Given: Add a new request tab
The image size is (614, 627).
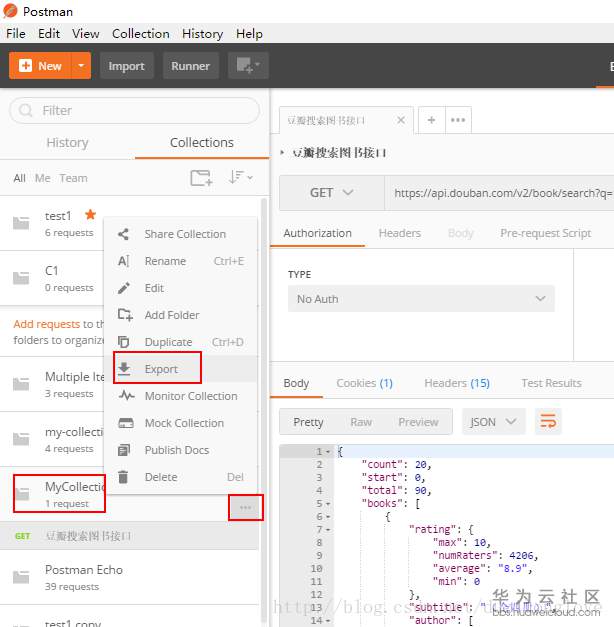Looking at the screenshot, I should coord(431,120).
